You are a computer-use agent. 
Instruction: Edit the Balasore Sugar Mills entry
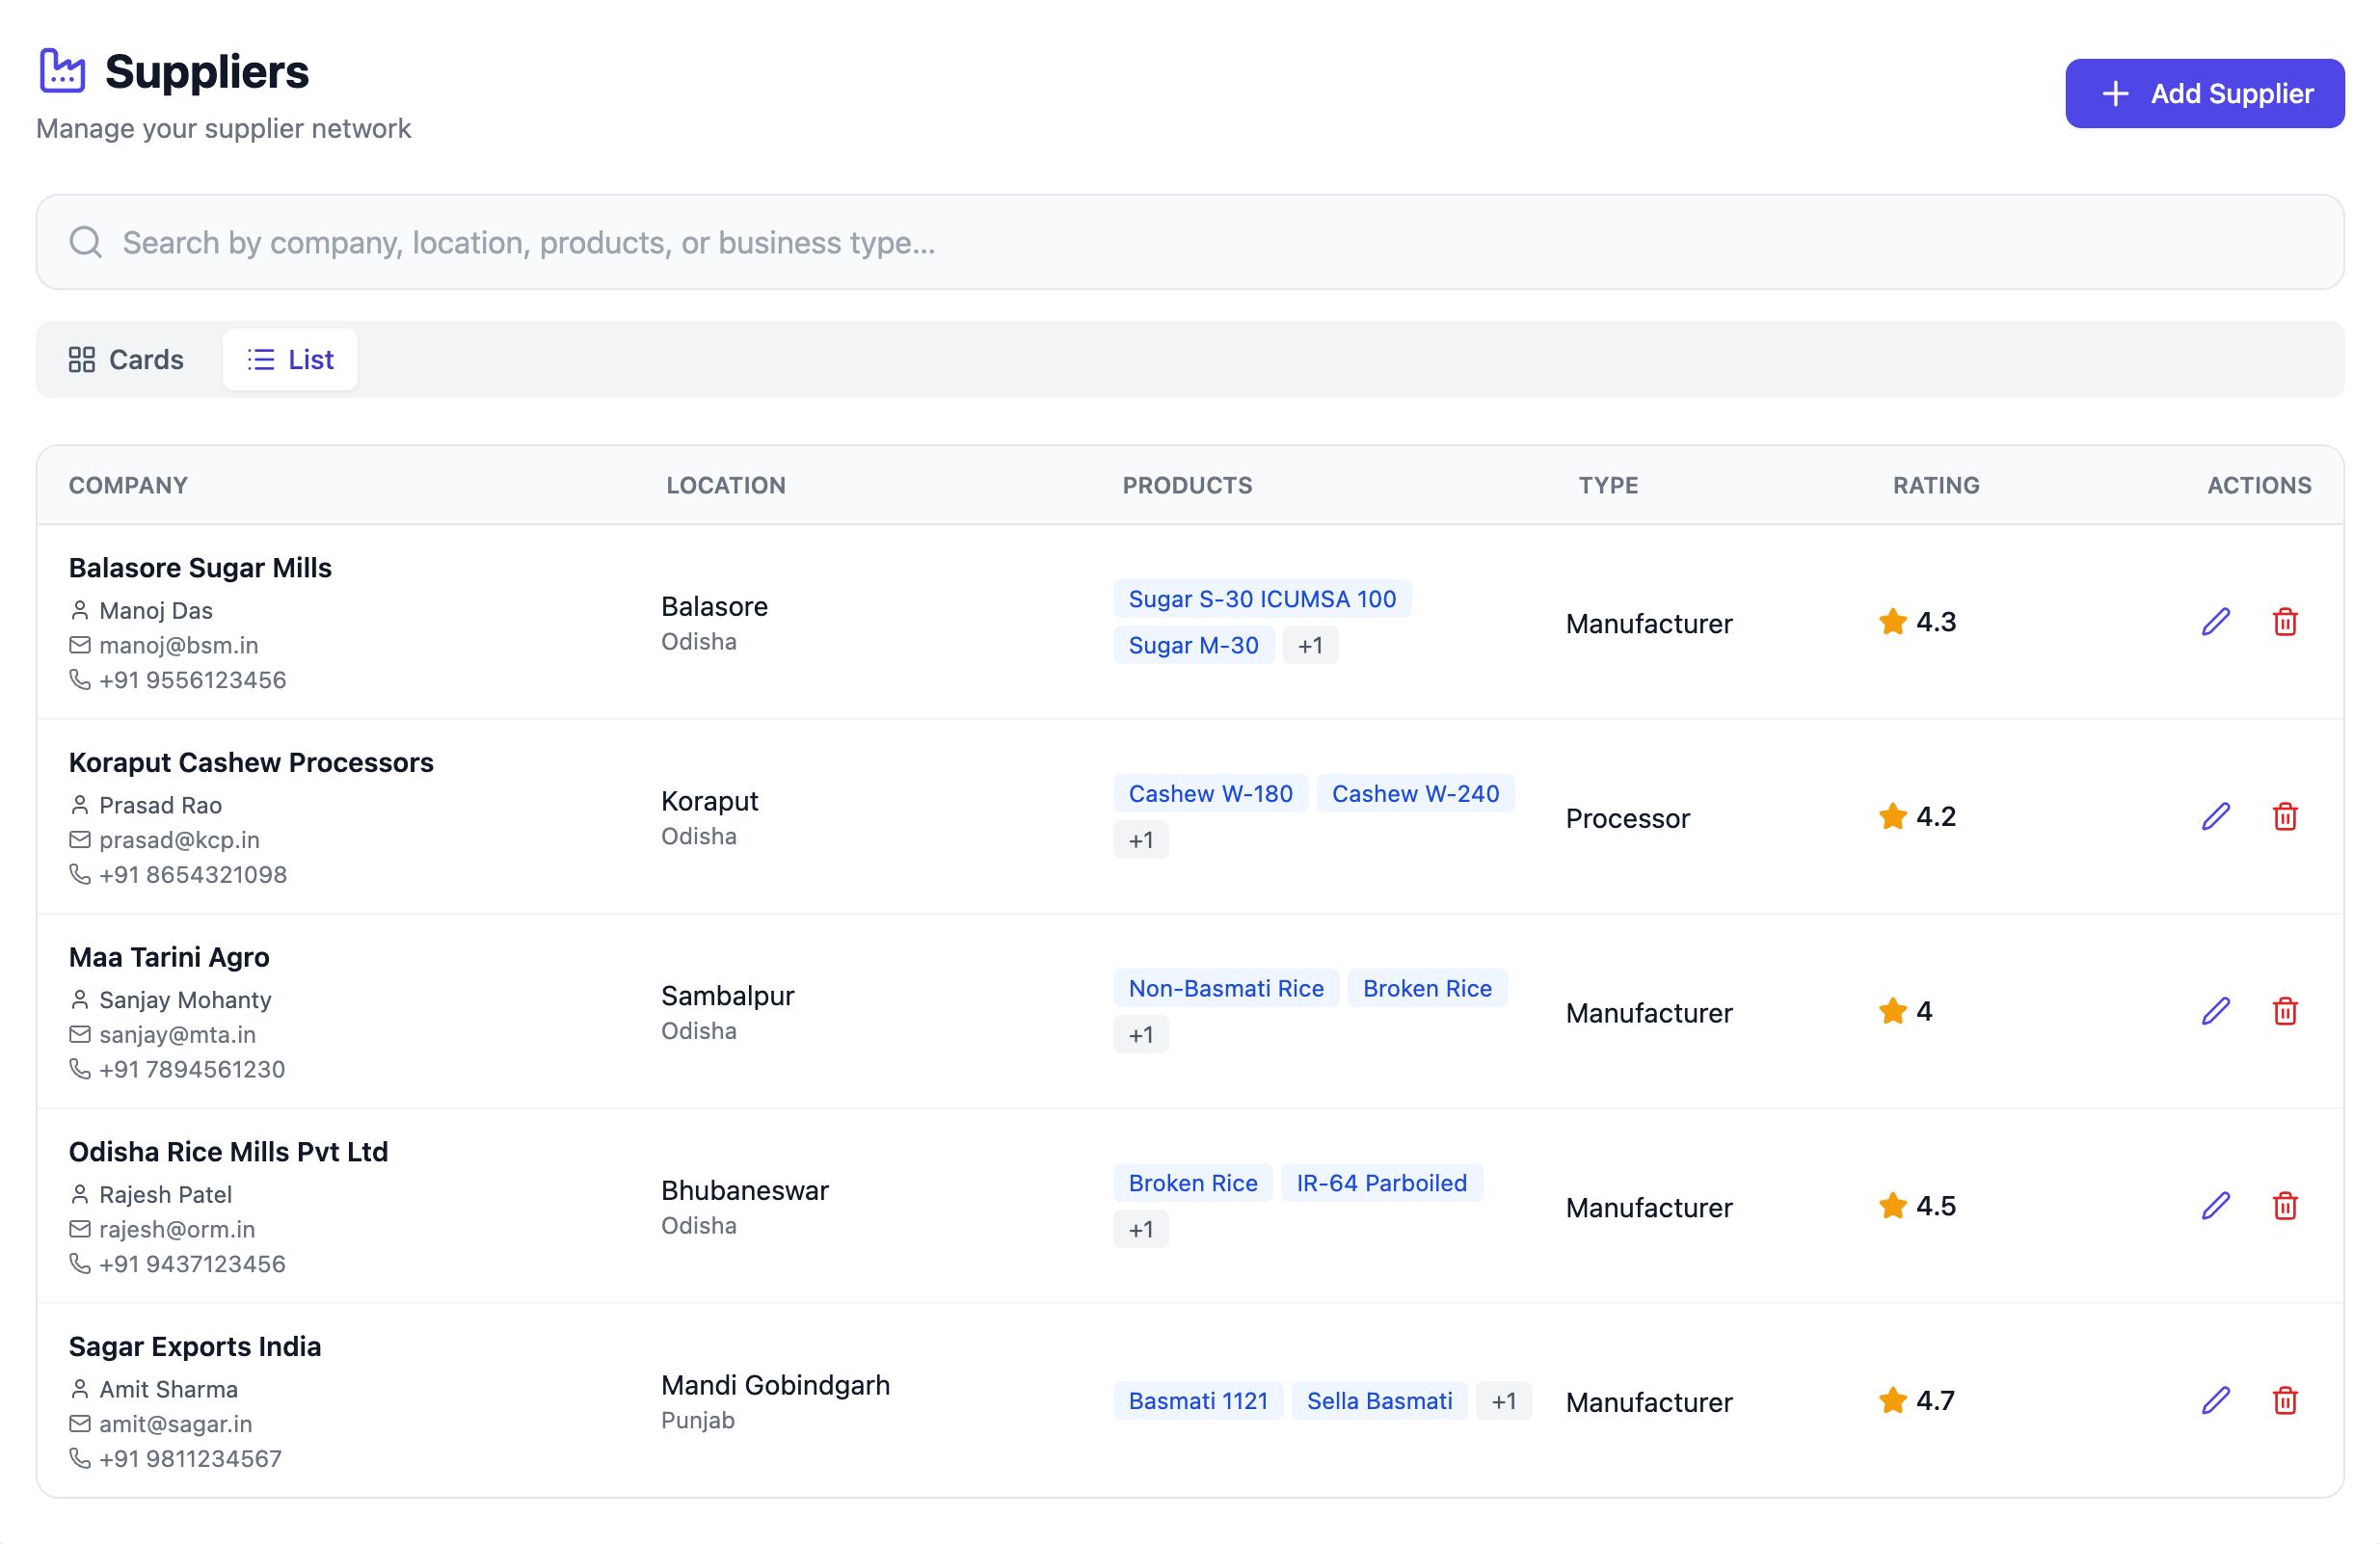tap(2216, 621)
